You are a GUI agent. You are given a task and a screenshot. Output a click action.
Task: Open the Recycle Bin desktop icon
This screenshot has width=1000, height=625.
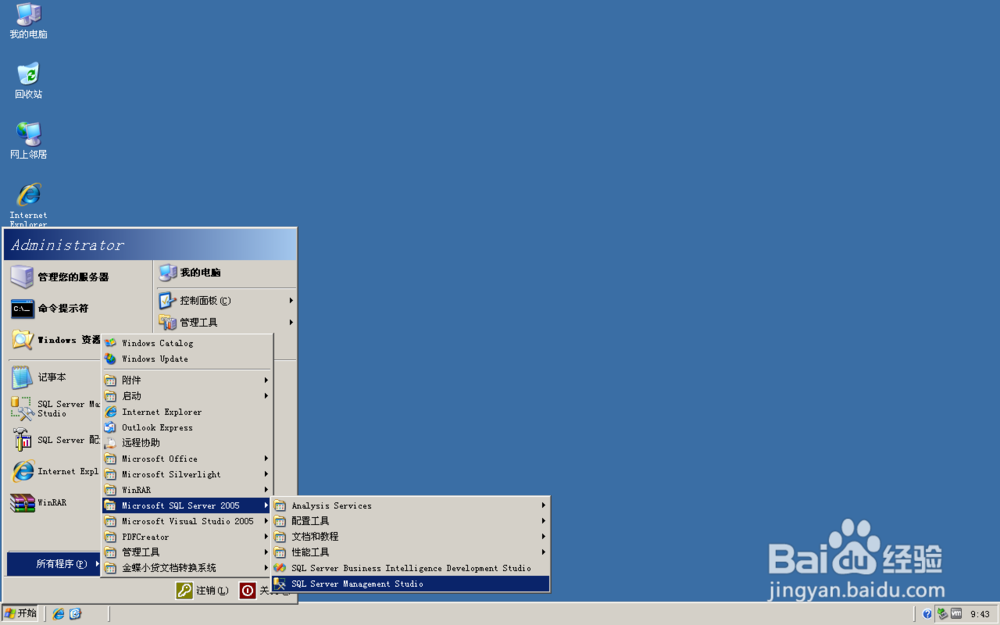28,81
